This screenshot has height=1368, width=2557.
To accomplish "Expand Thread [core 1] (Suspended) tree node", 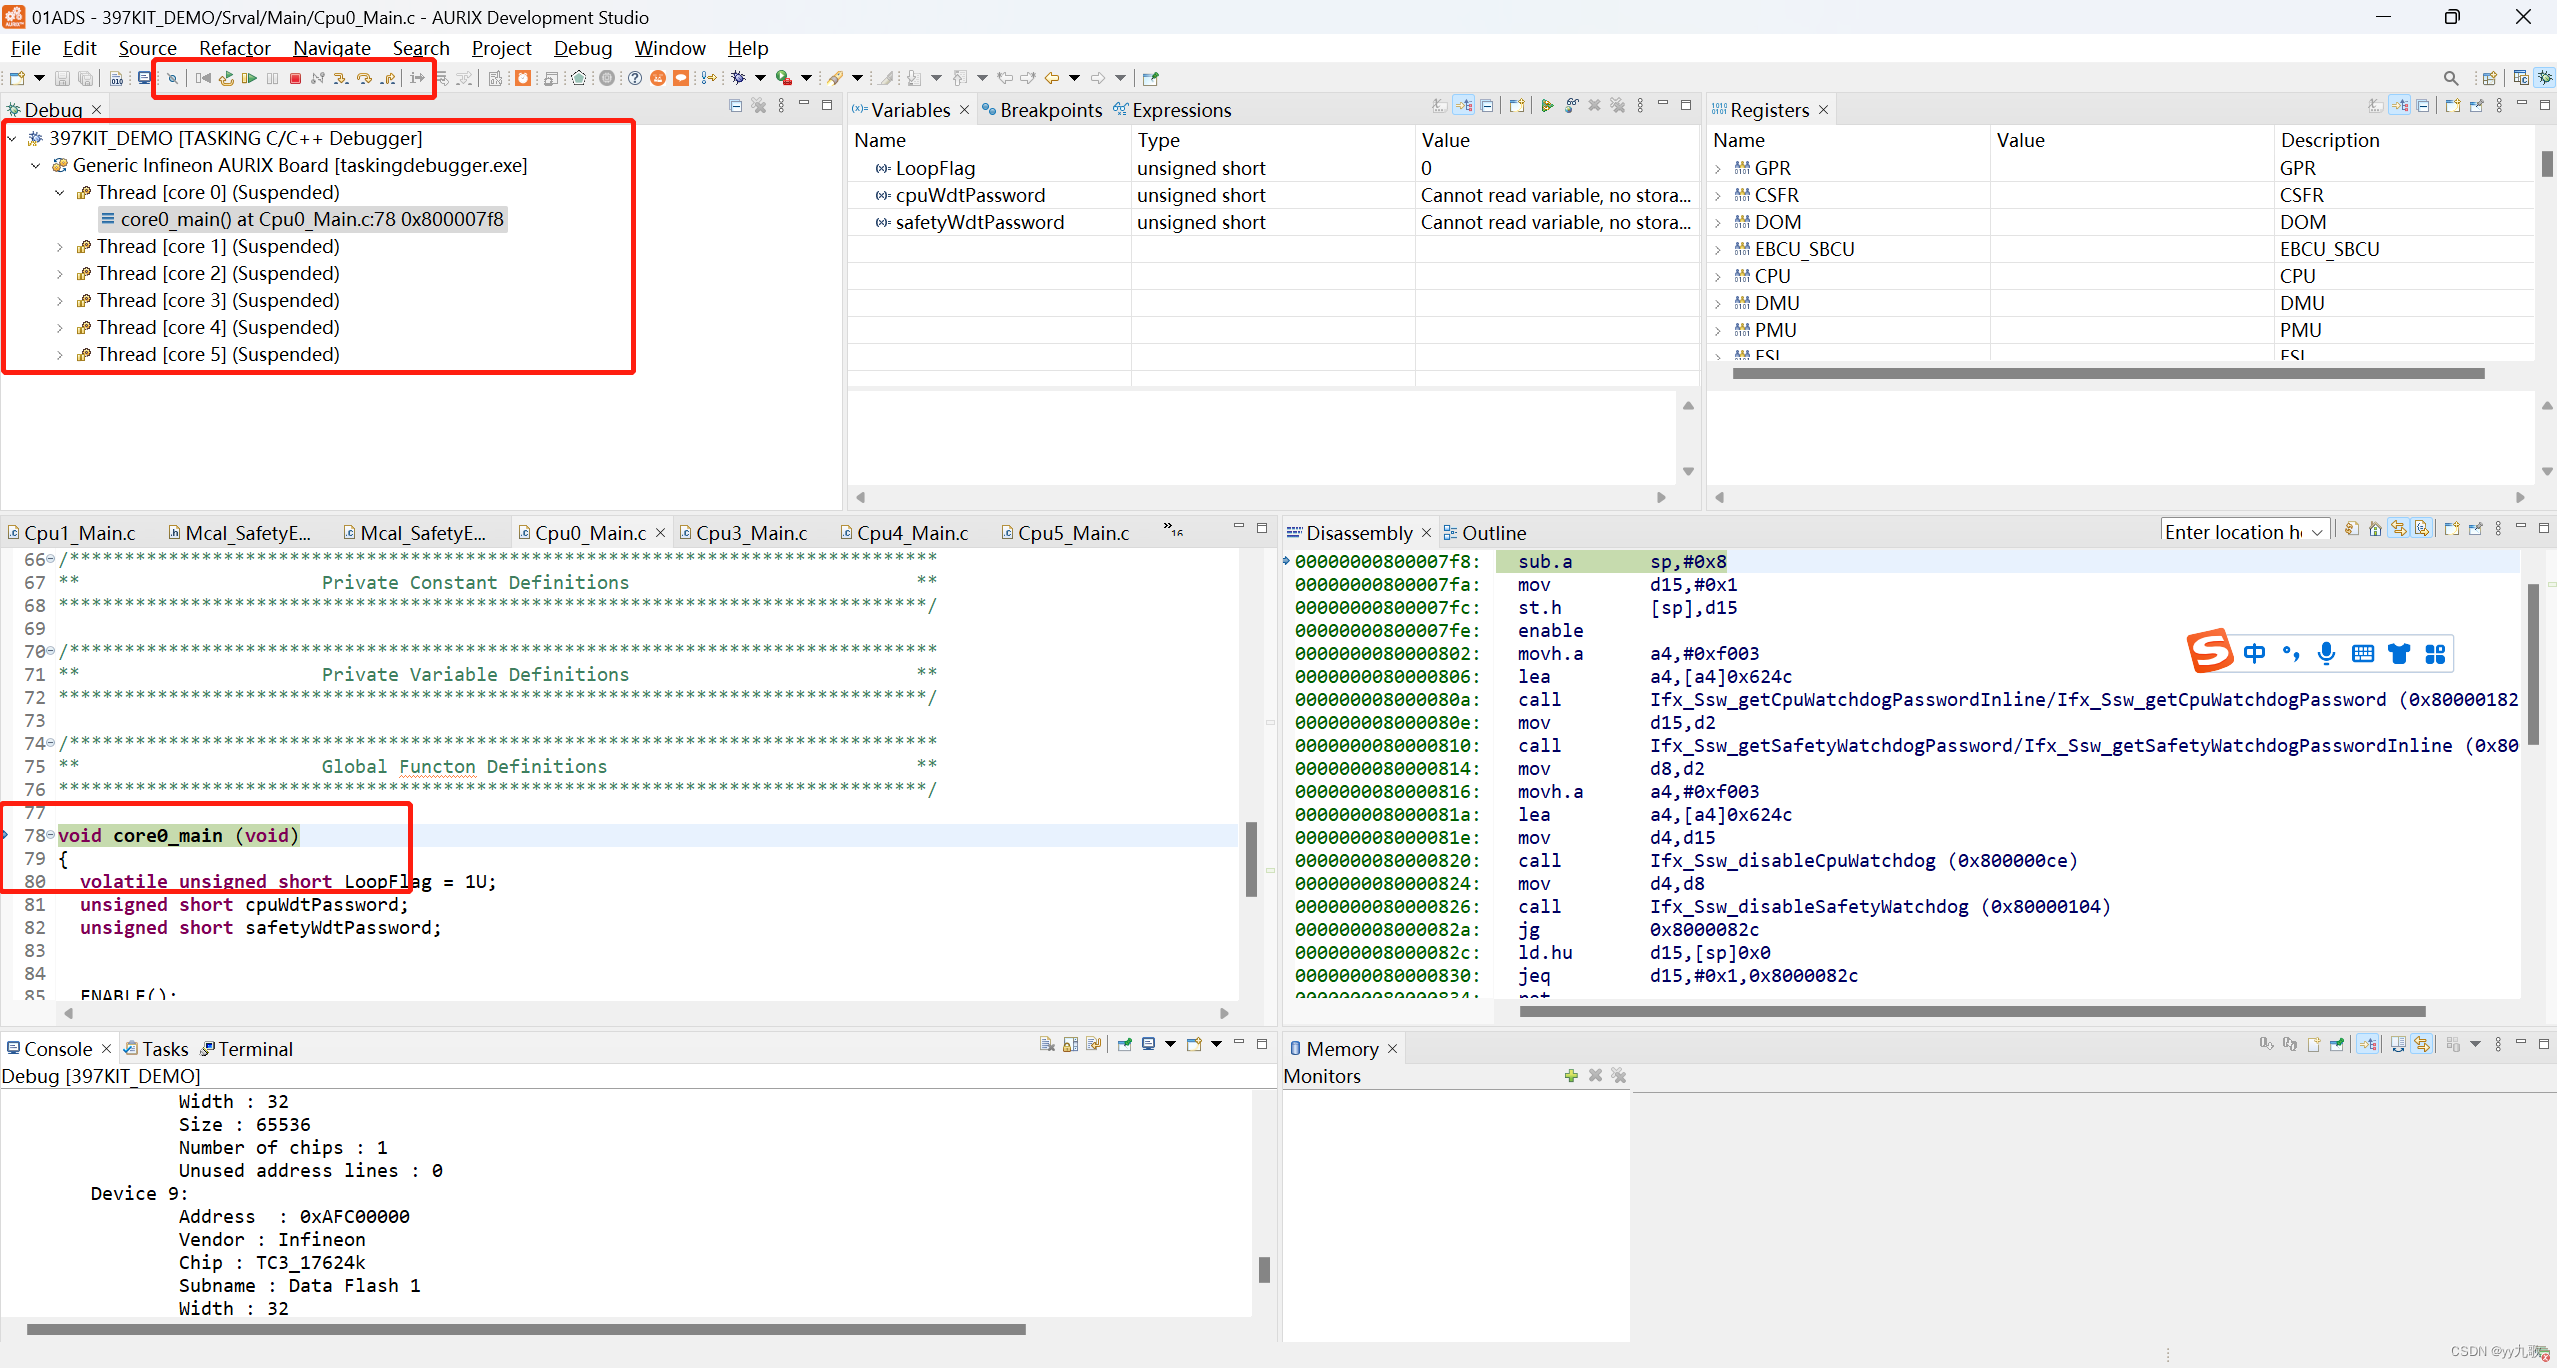I will (x=61, y=245).
